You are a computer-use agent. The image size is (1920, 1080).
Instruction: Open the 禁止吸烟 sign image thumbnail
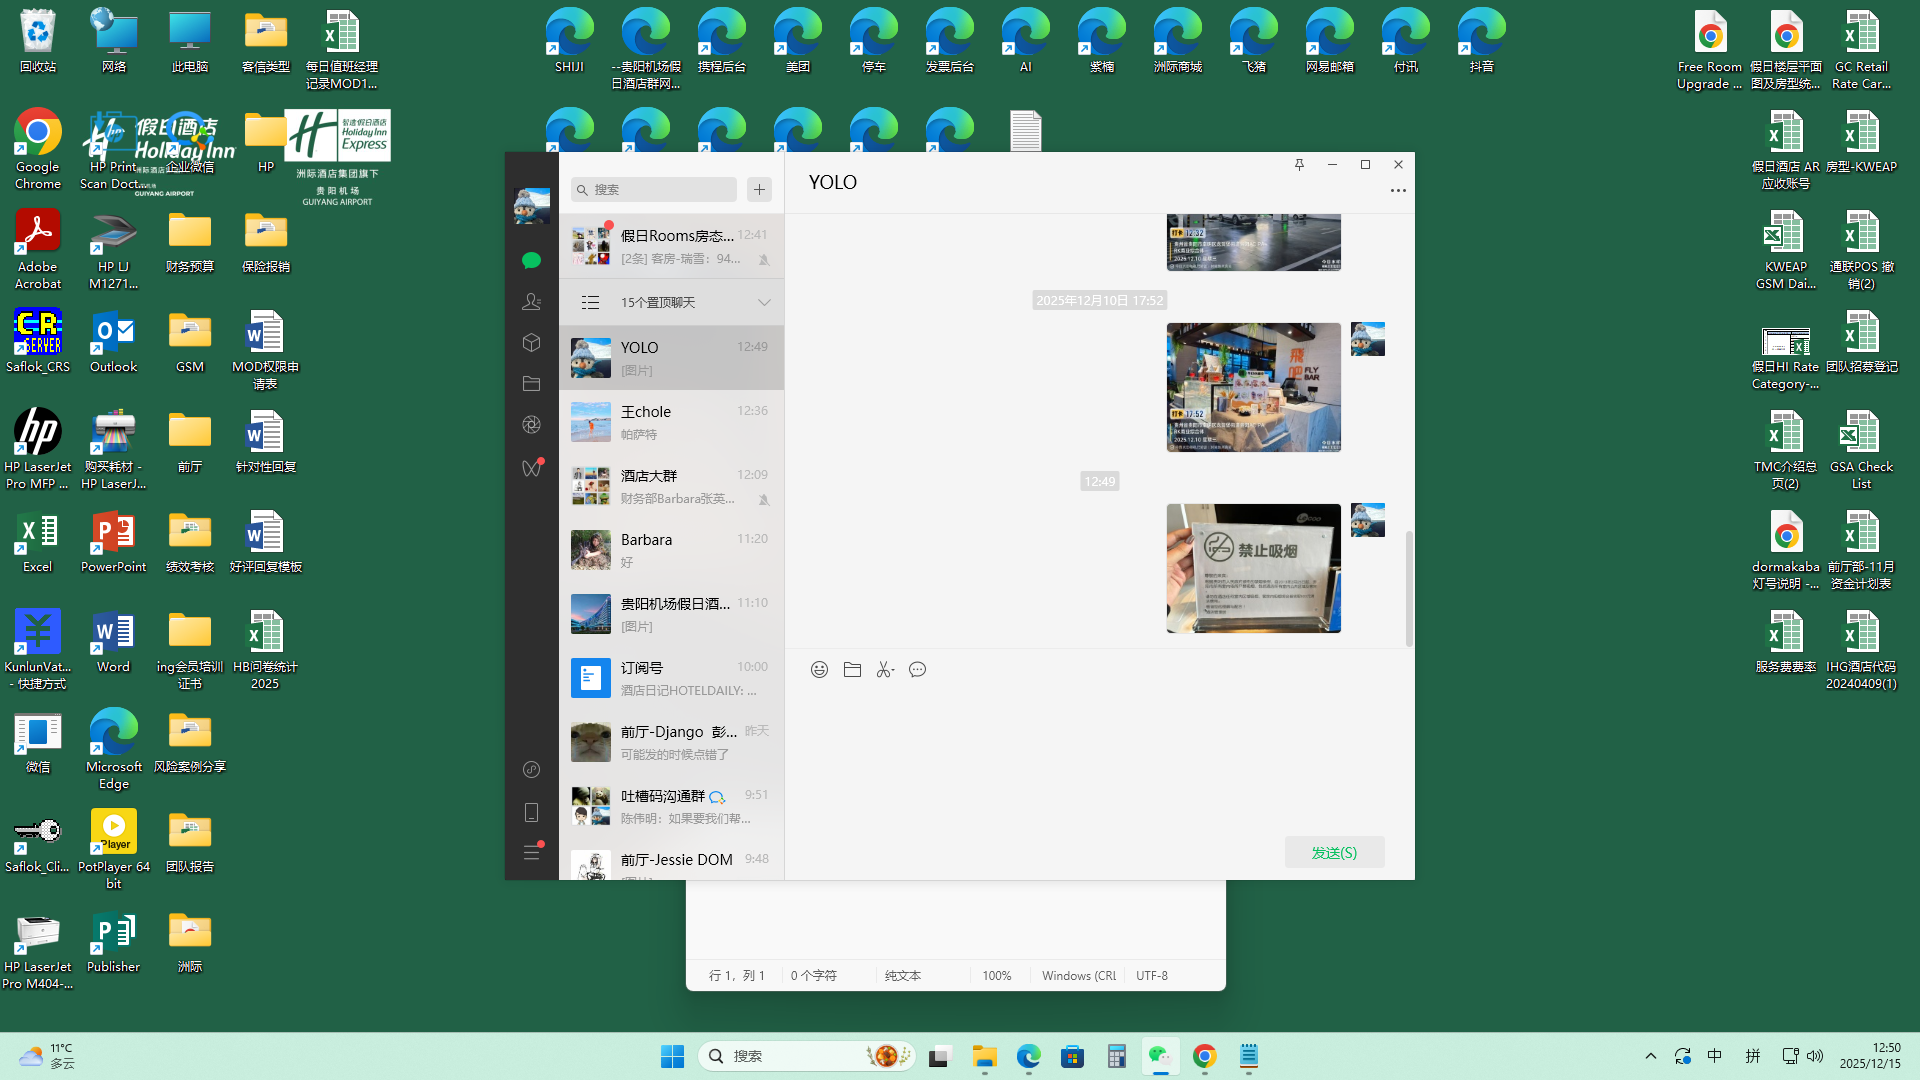1253,568
